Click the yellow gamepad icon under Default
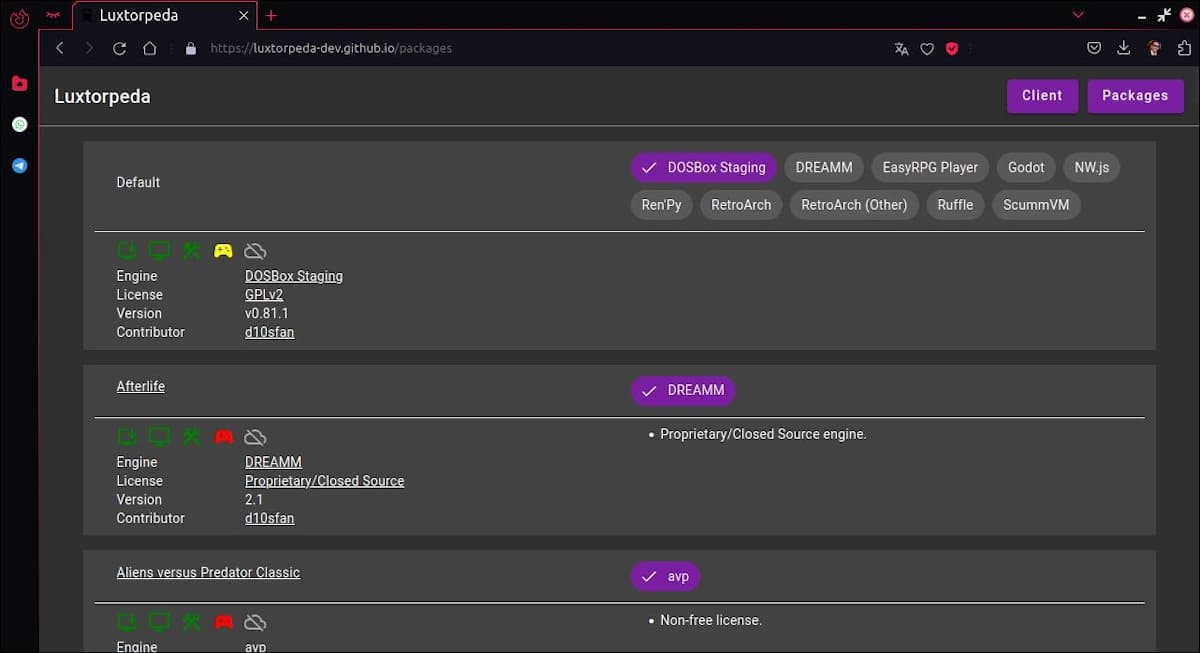The width and height of the screenshot is (1200, 653). tap(223, 251)
